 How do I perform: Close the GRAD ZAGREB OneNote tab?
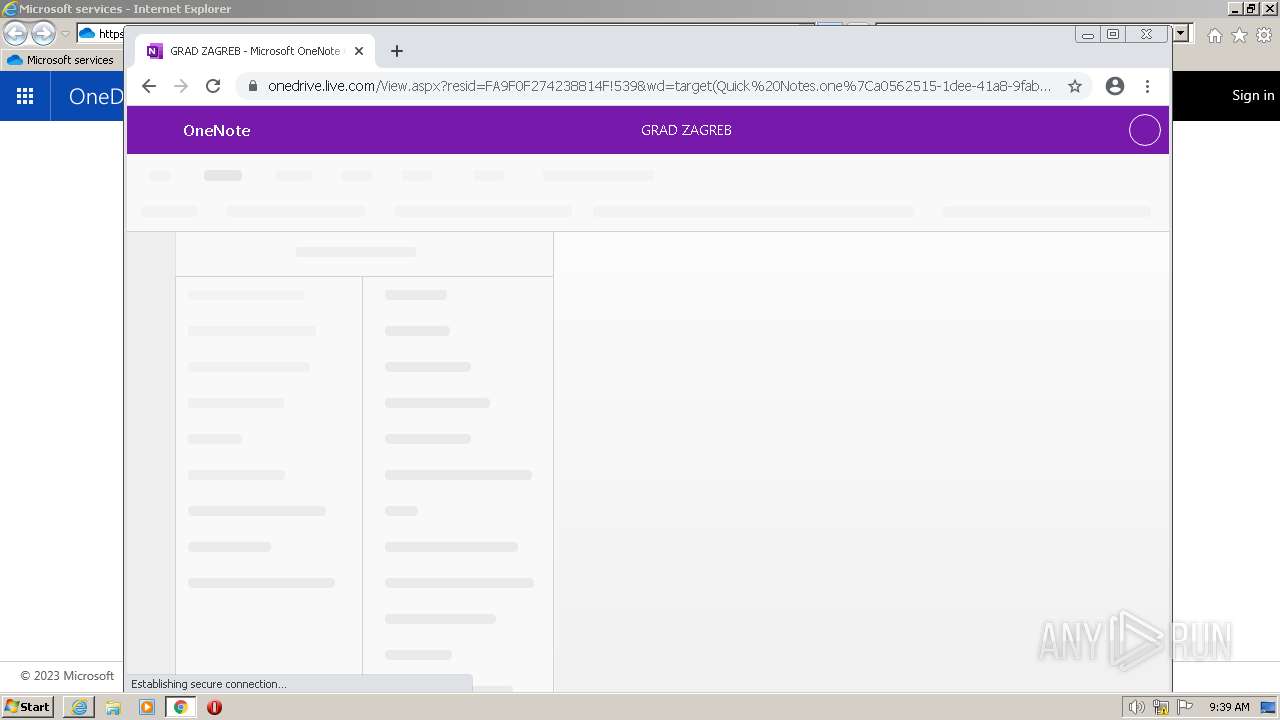coord(359,51)
